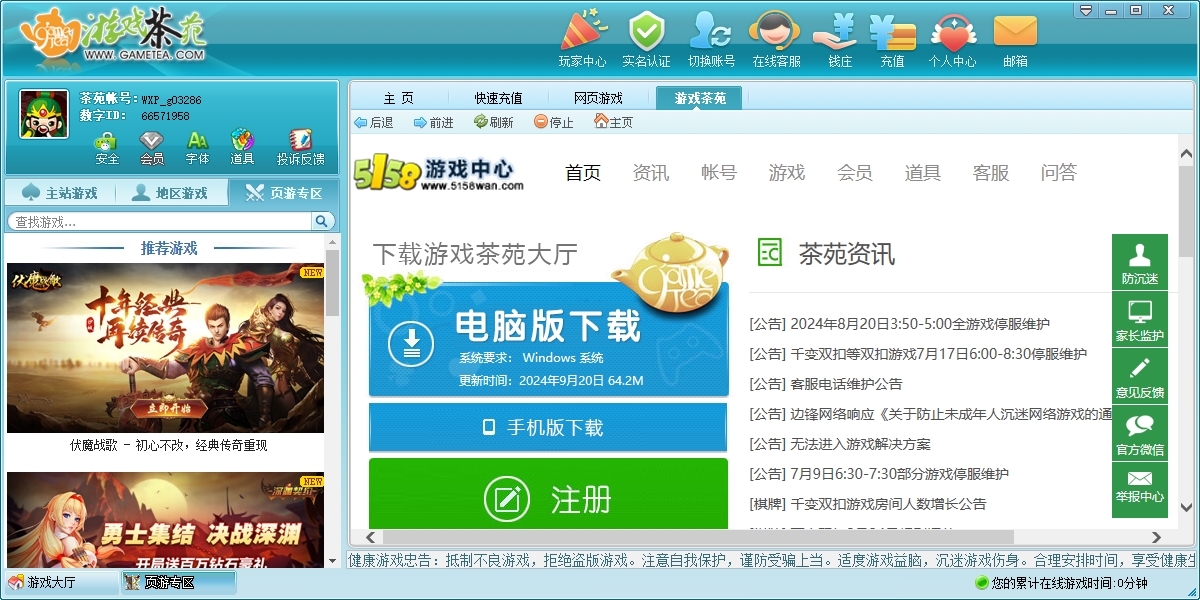Click the user avatar picture
This screenshot has height=600, width=1200.
pos(44,113)
